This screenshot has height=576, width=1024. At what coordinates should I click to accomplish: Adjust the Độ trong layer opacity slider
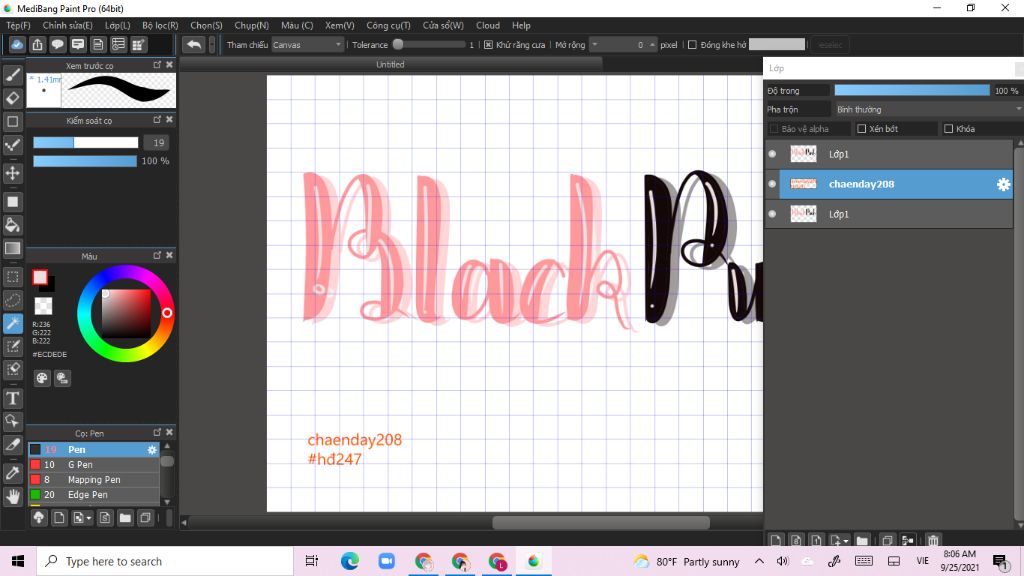912,91
